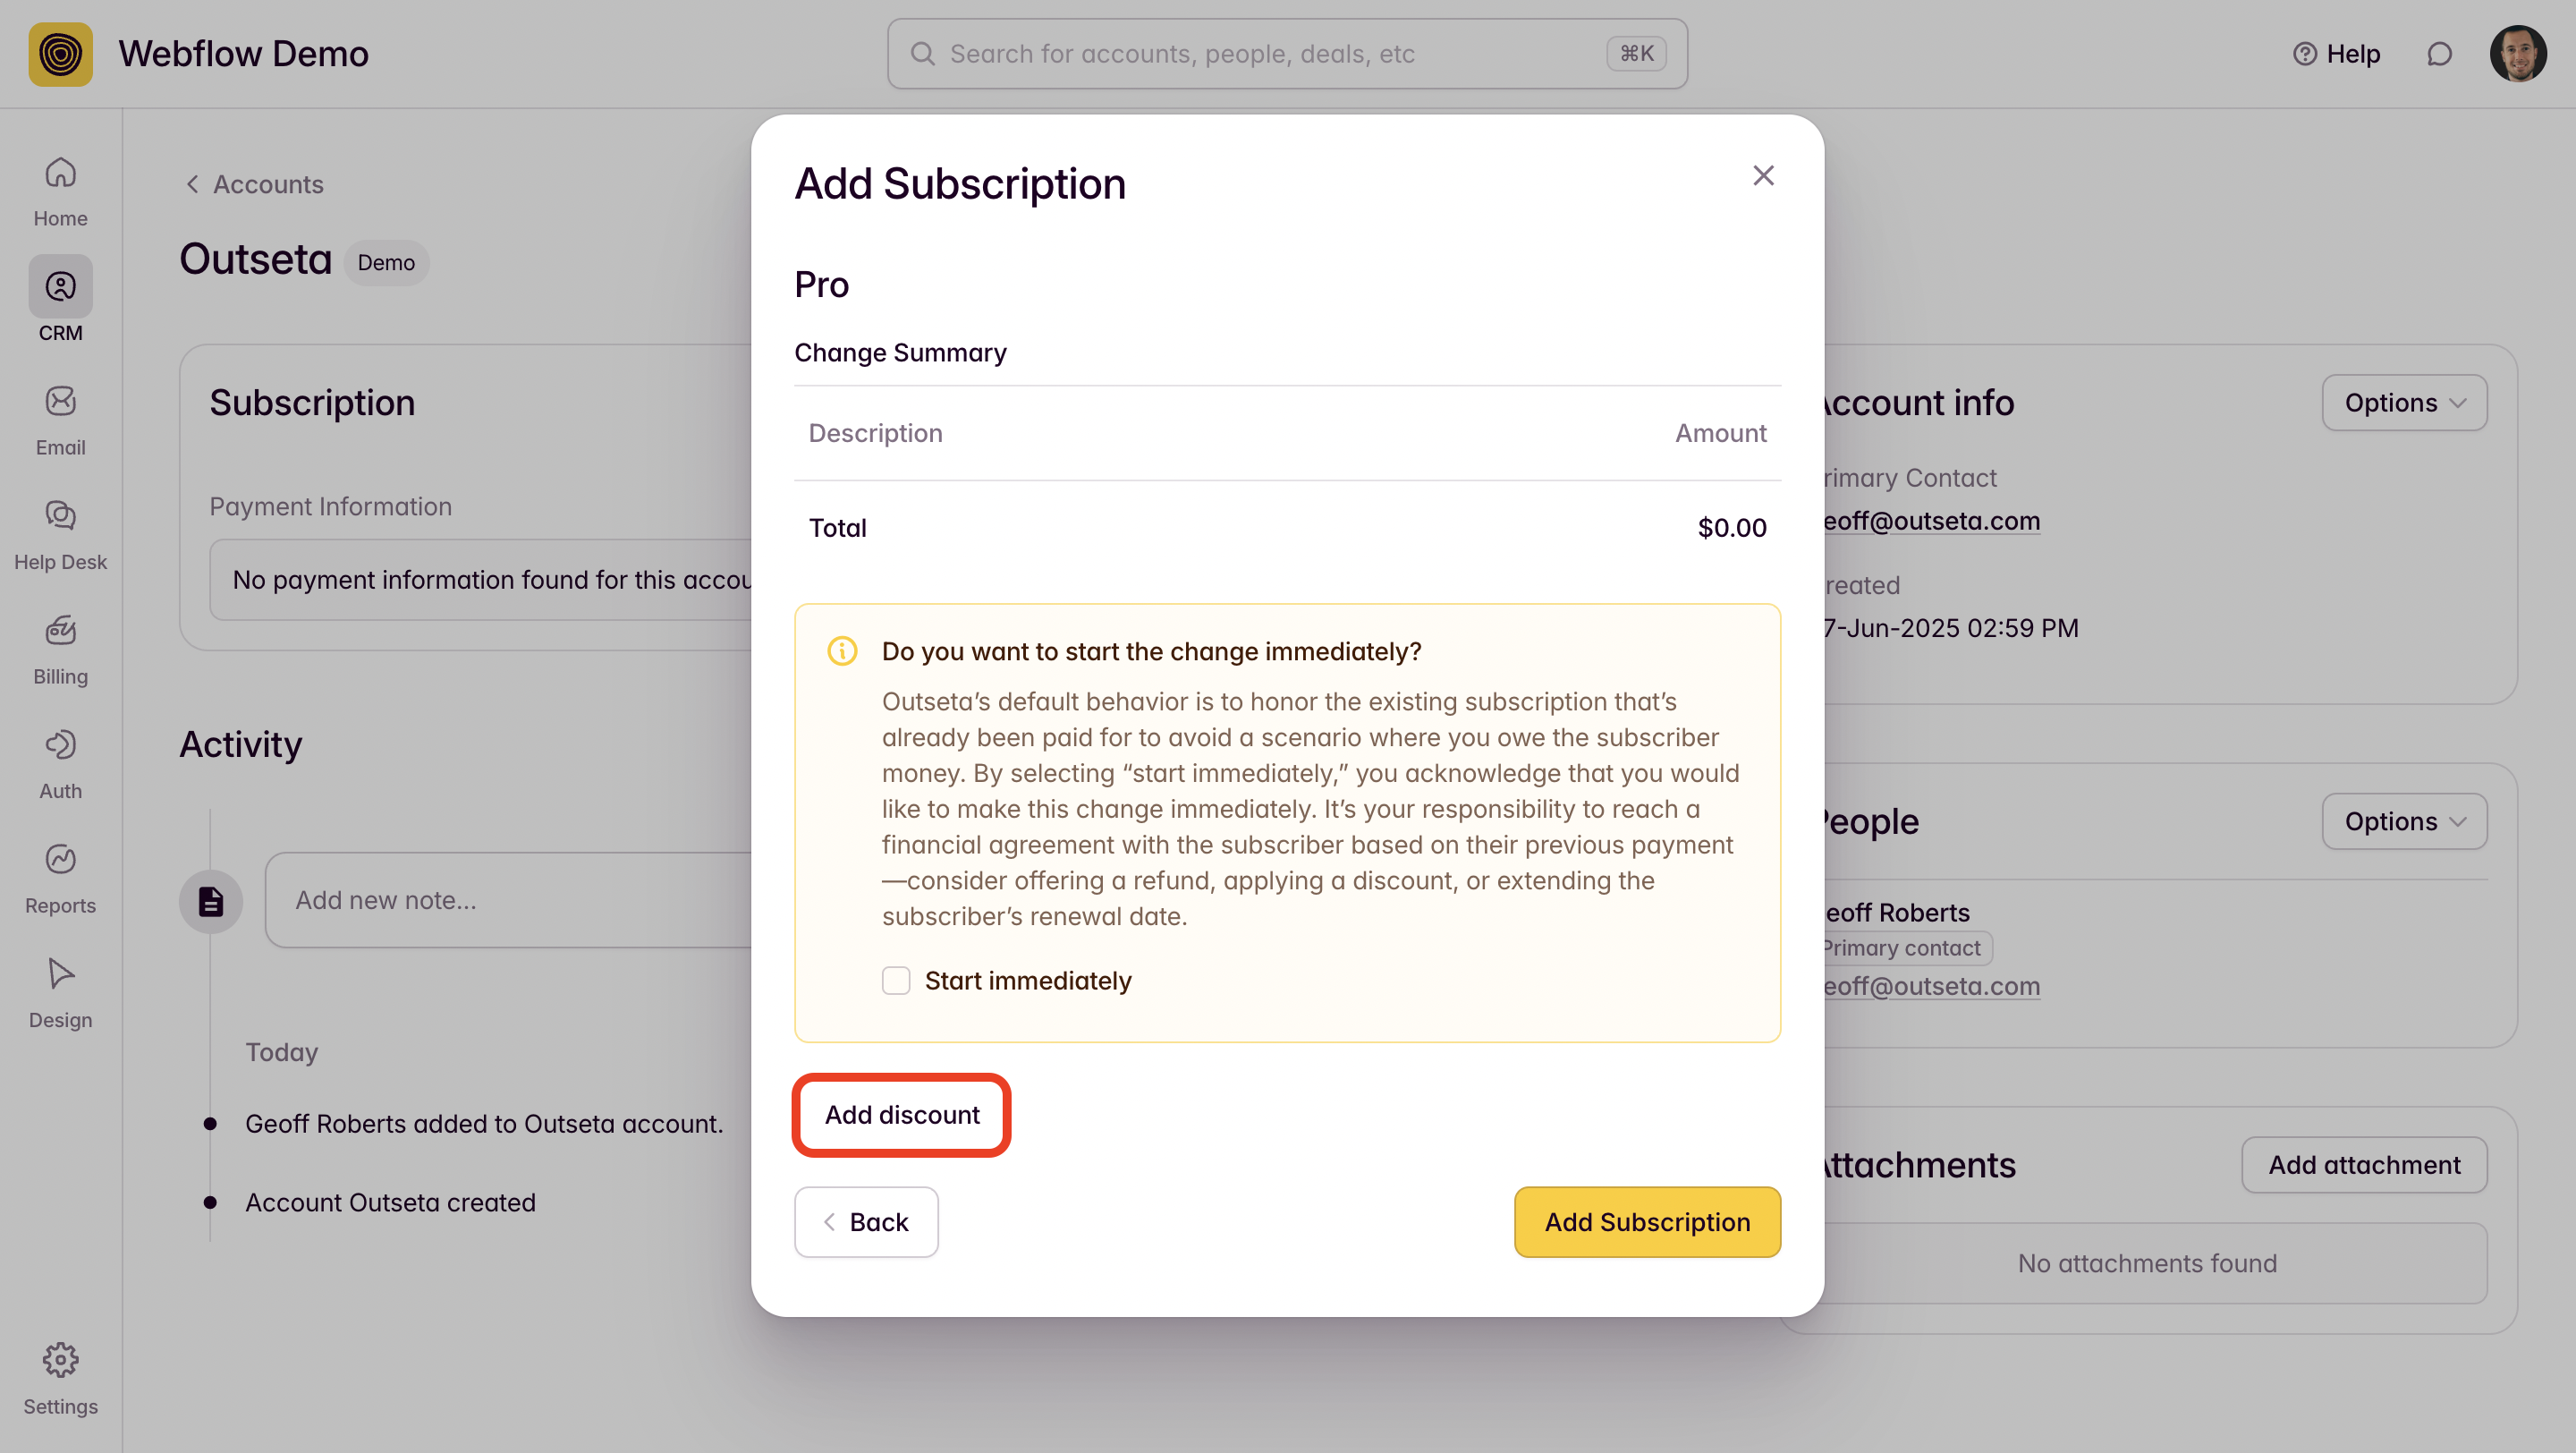The image size is (2576, 1453).
Task: Close the Add Subscription dialog
Action: (x=1763, y=176)
